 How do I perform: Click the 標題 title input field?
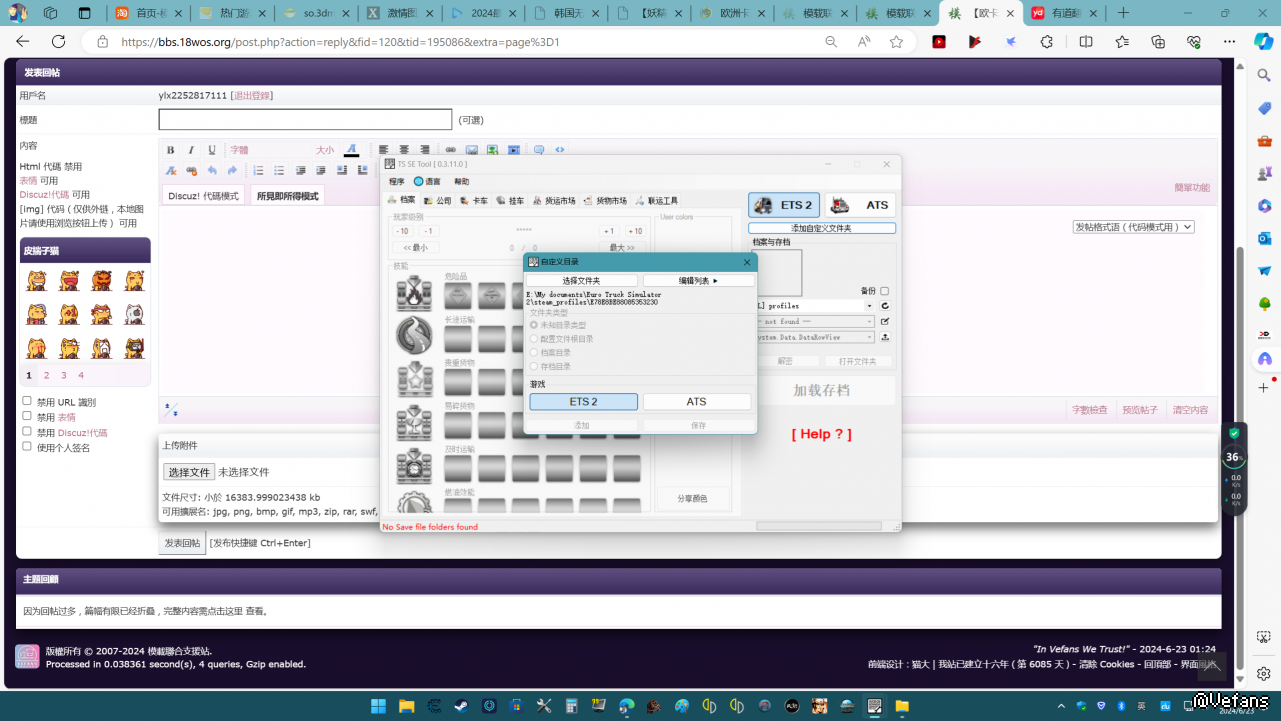click(305, 120)
